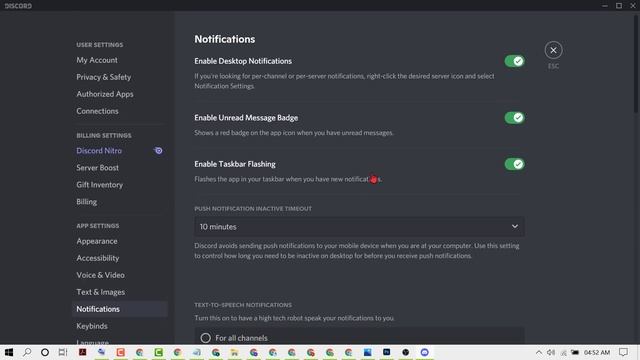Select the For all channels radio option
This screenshot has width=640, height=360.
click(205, 338)
